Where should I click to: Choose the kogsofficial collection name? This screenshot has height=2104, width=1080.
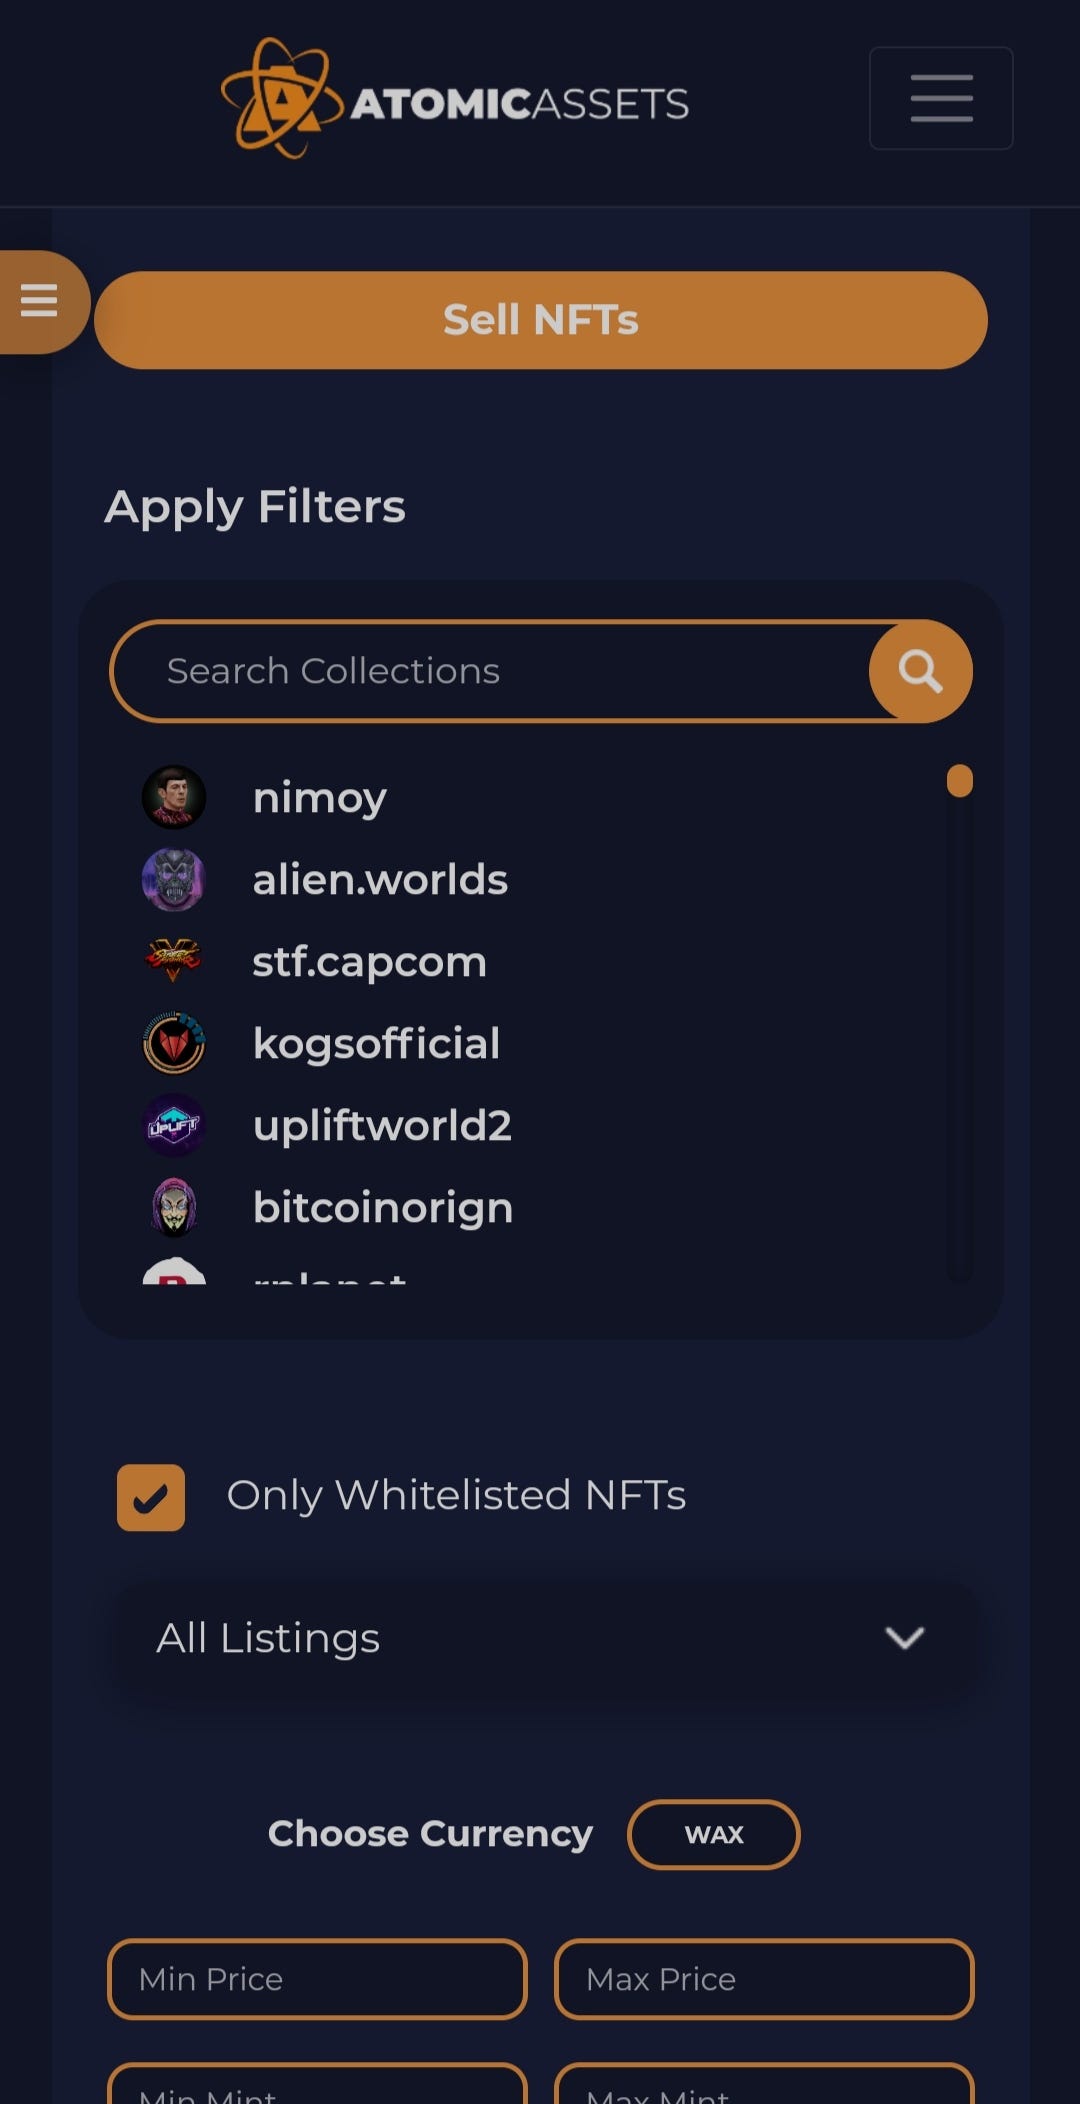click(x=376, y=1043)
